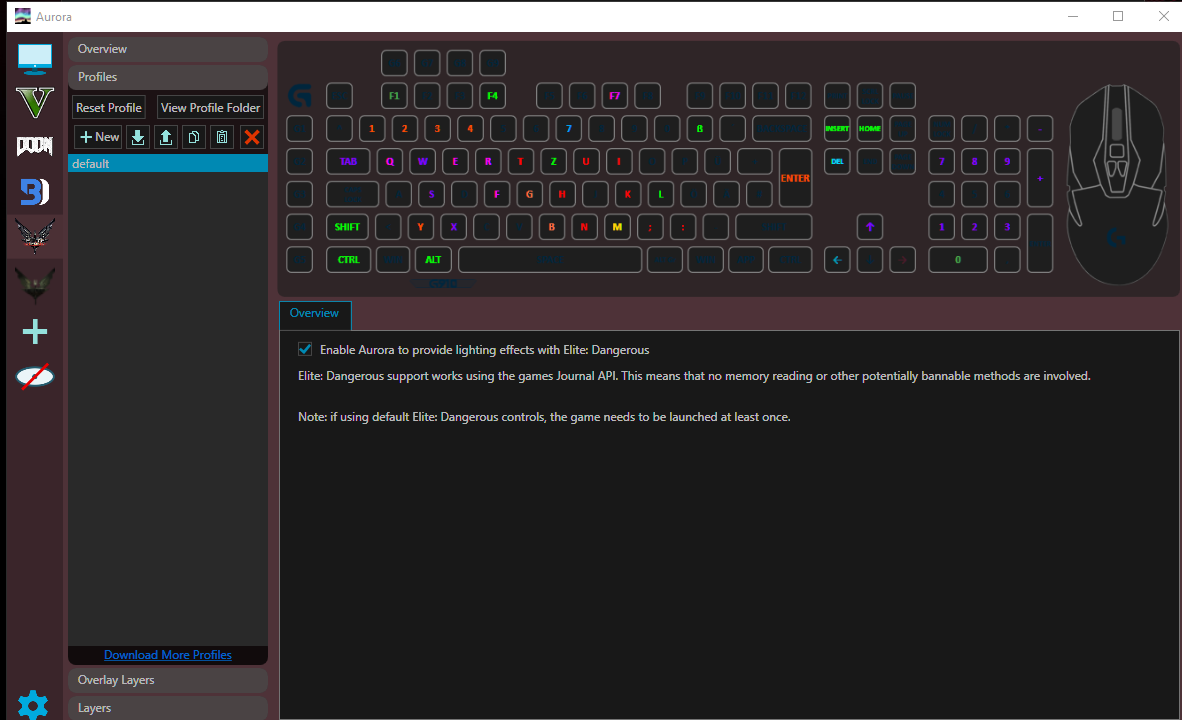Open Aurora settings gear icon
This screenshot has height=720, width=1182.
pyautogui.click(x=33, y=705)
